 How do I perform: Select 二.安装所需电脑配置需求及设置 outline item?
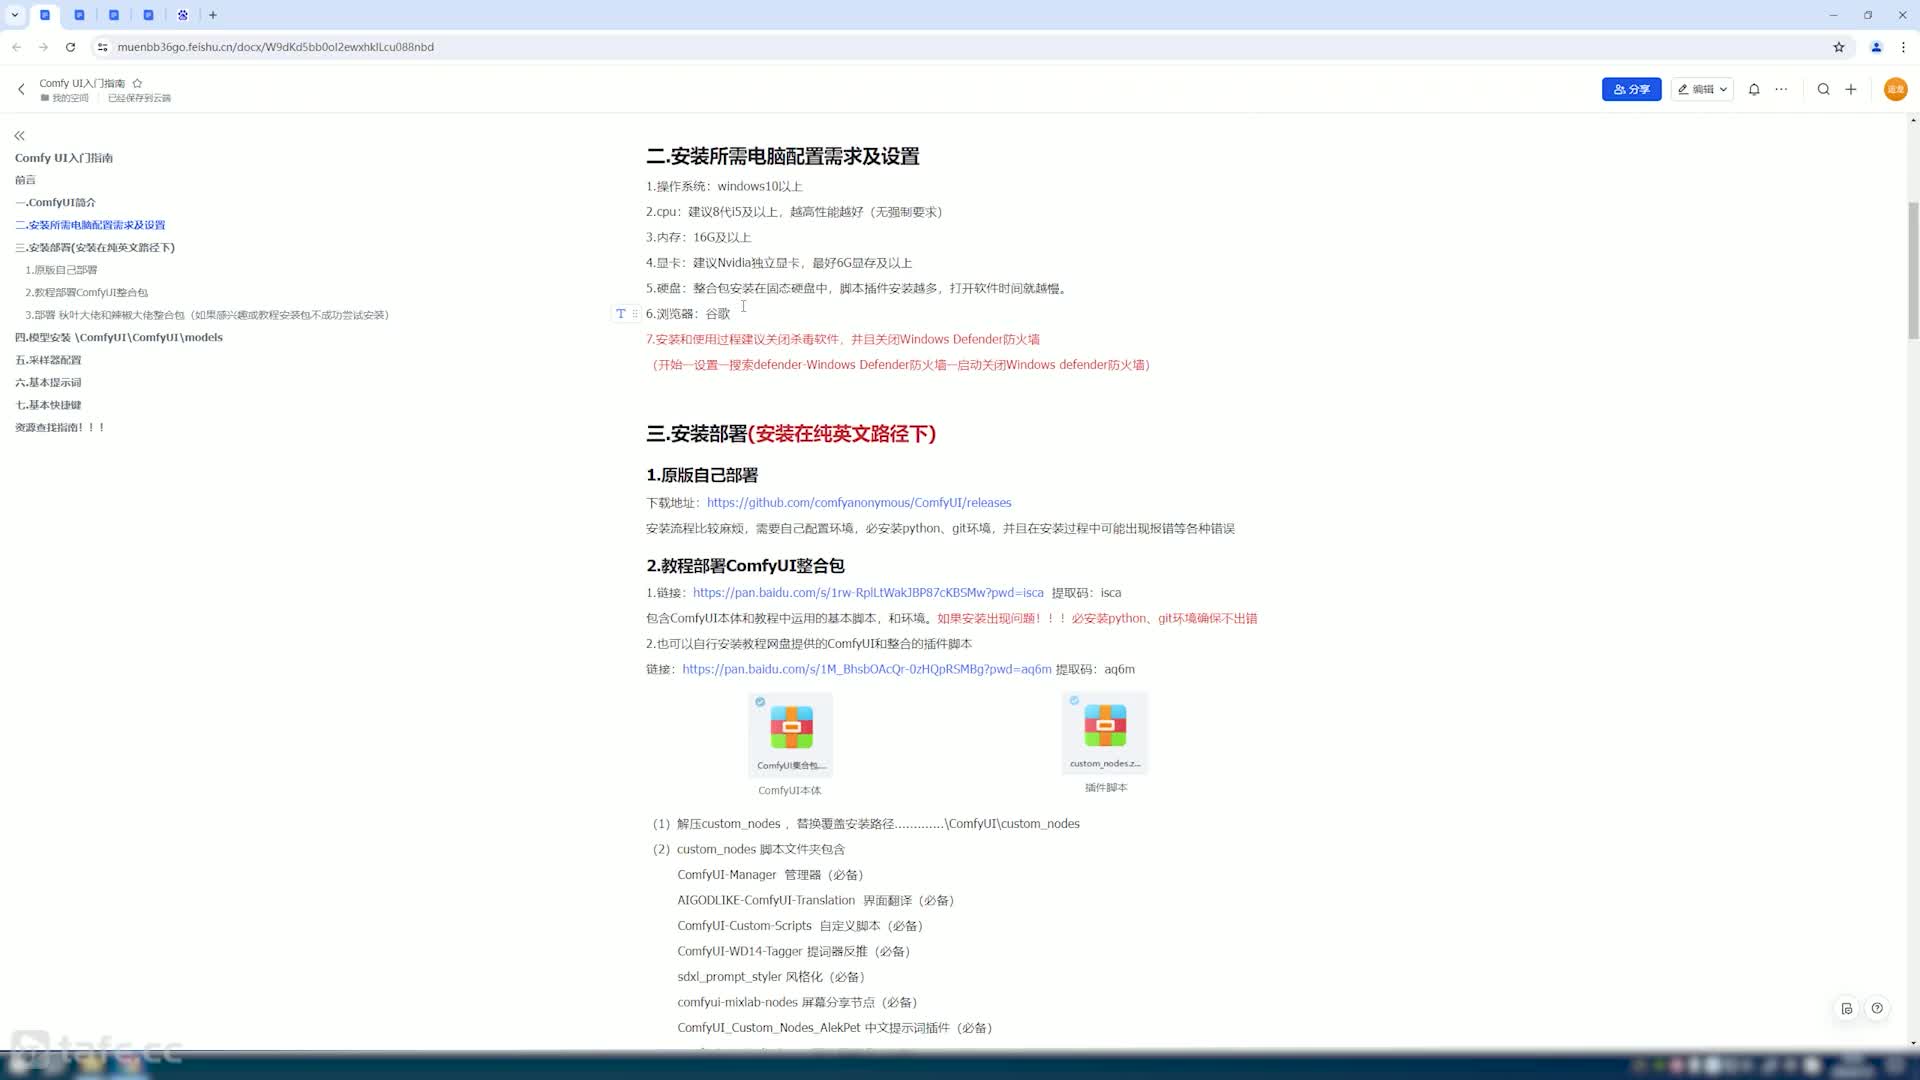pos(90,225)
